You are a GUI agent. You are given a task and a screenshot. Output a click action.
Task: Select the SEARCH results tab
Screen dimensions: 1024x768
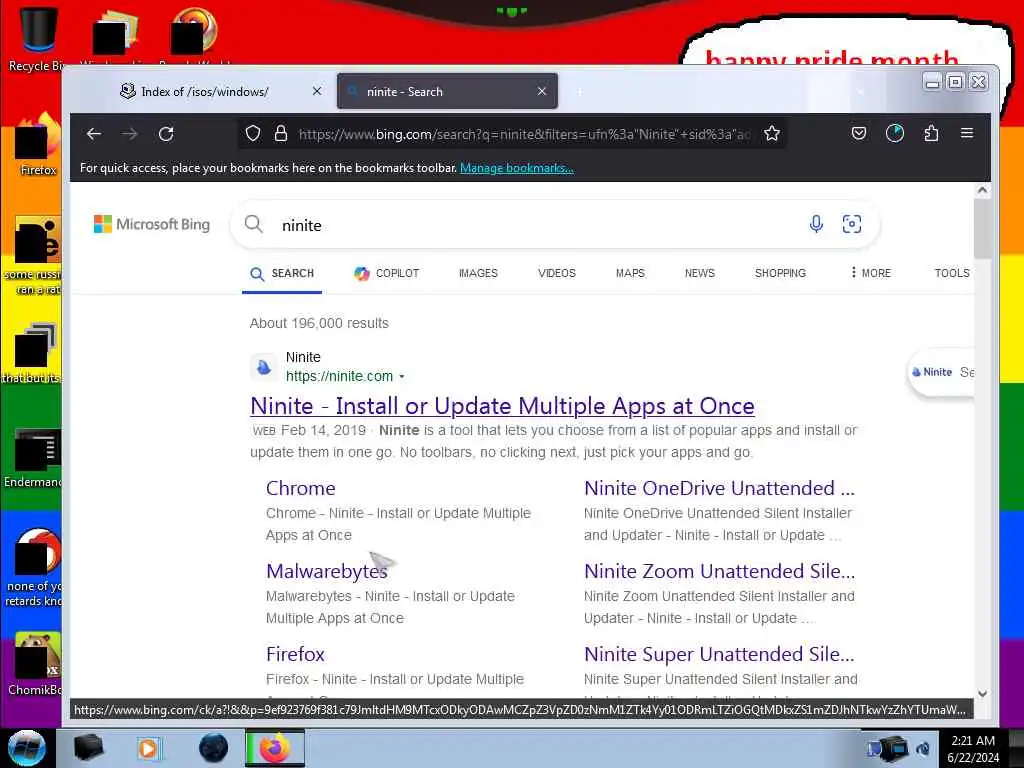coord(282,273)
